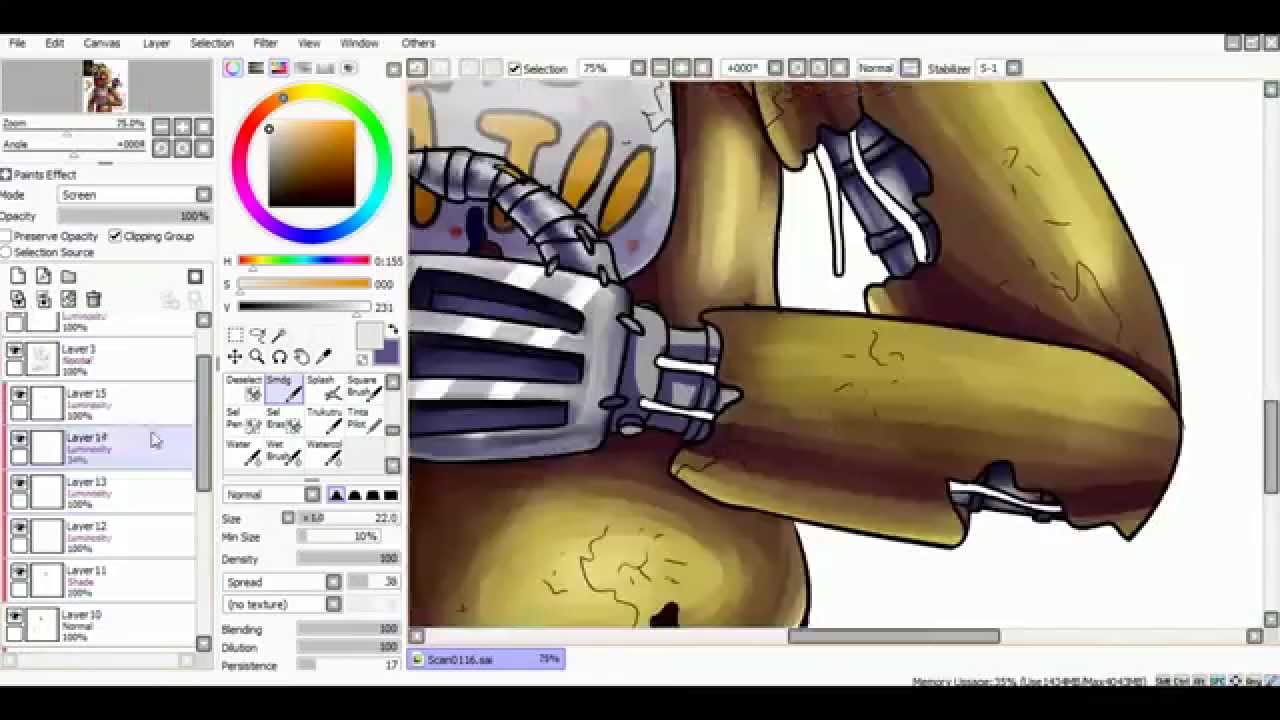Select the Smudge (Smdg) brush tool
The image size is (1280, 720).
coord(284,388)
